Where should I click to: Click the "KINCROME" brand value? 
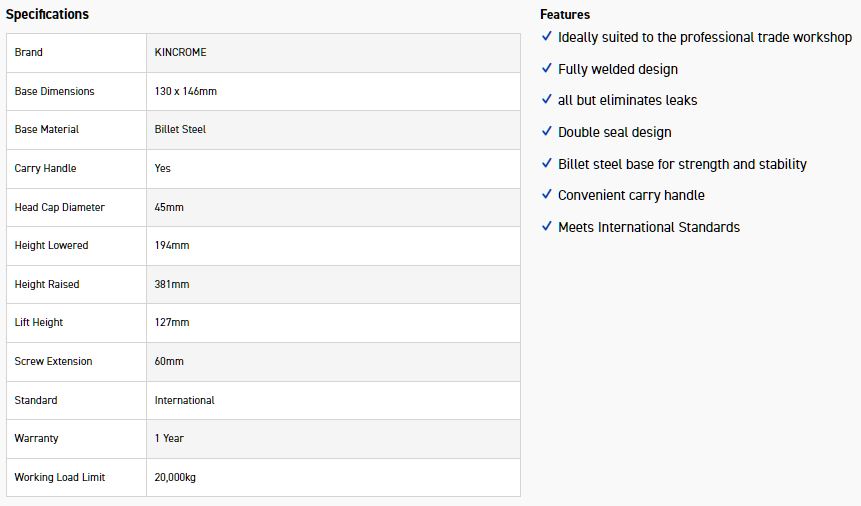[x=180, y=52]
